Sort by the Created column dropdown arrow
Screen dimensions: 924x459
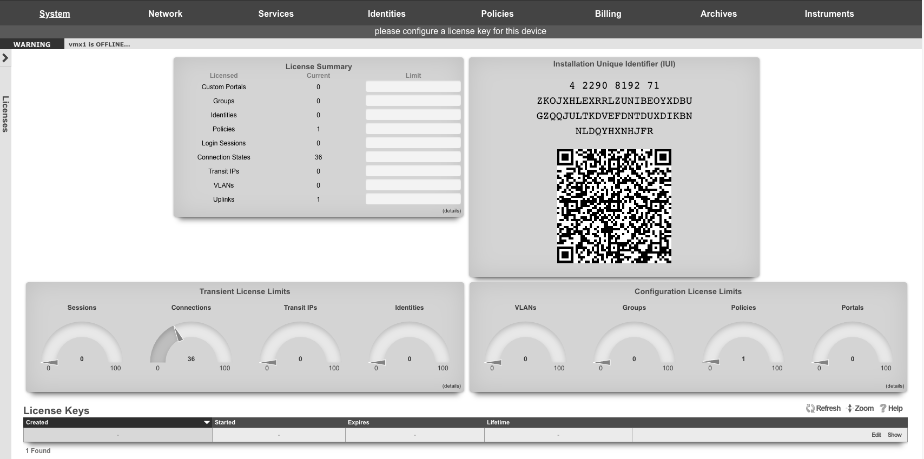207,422
